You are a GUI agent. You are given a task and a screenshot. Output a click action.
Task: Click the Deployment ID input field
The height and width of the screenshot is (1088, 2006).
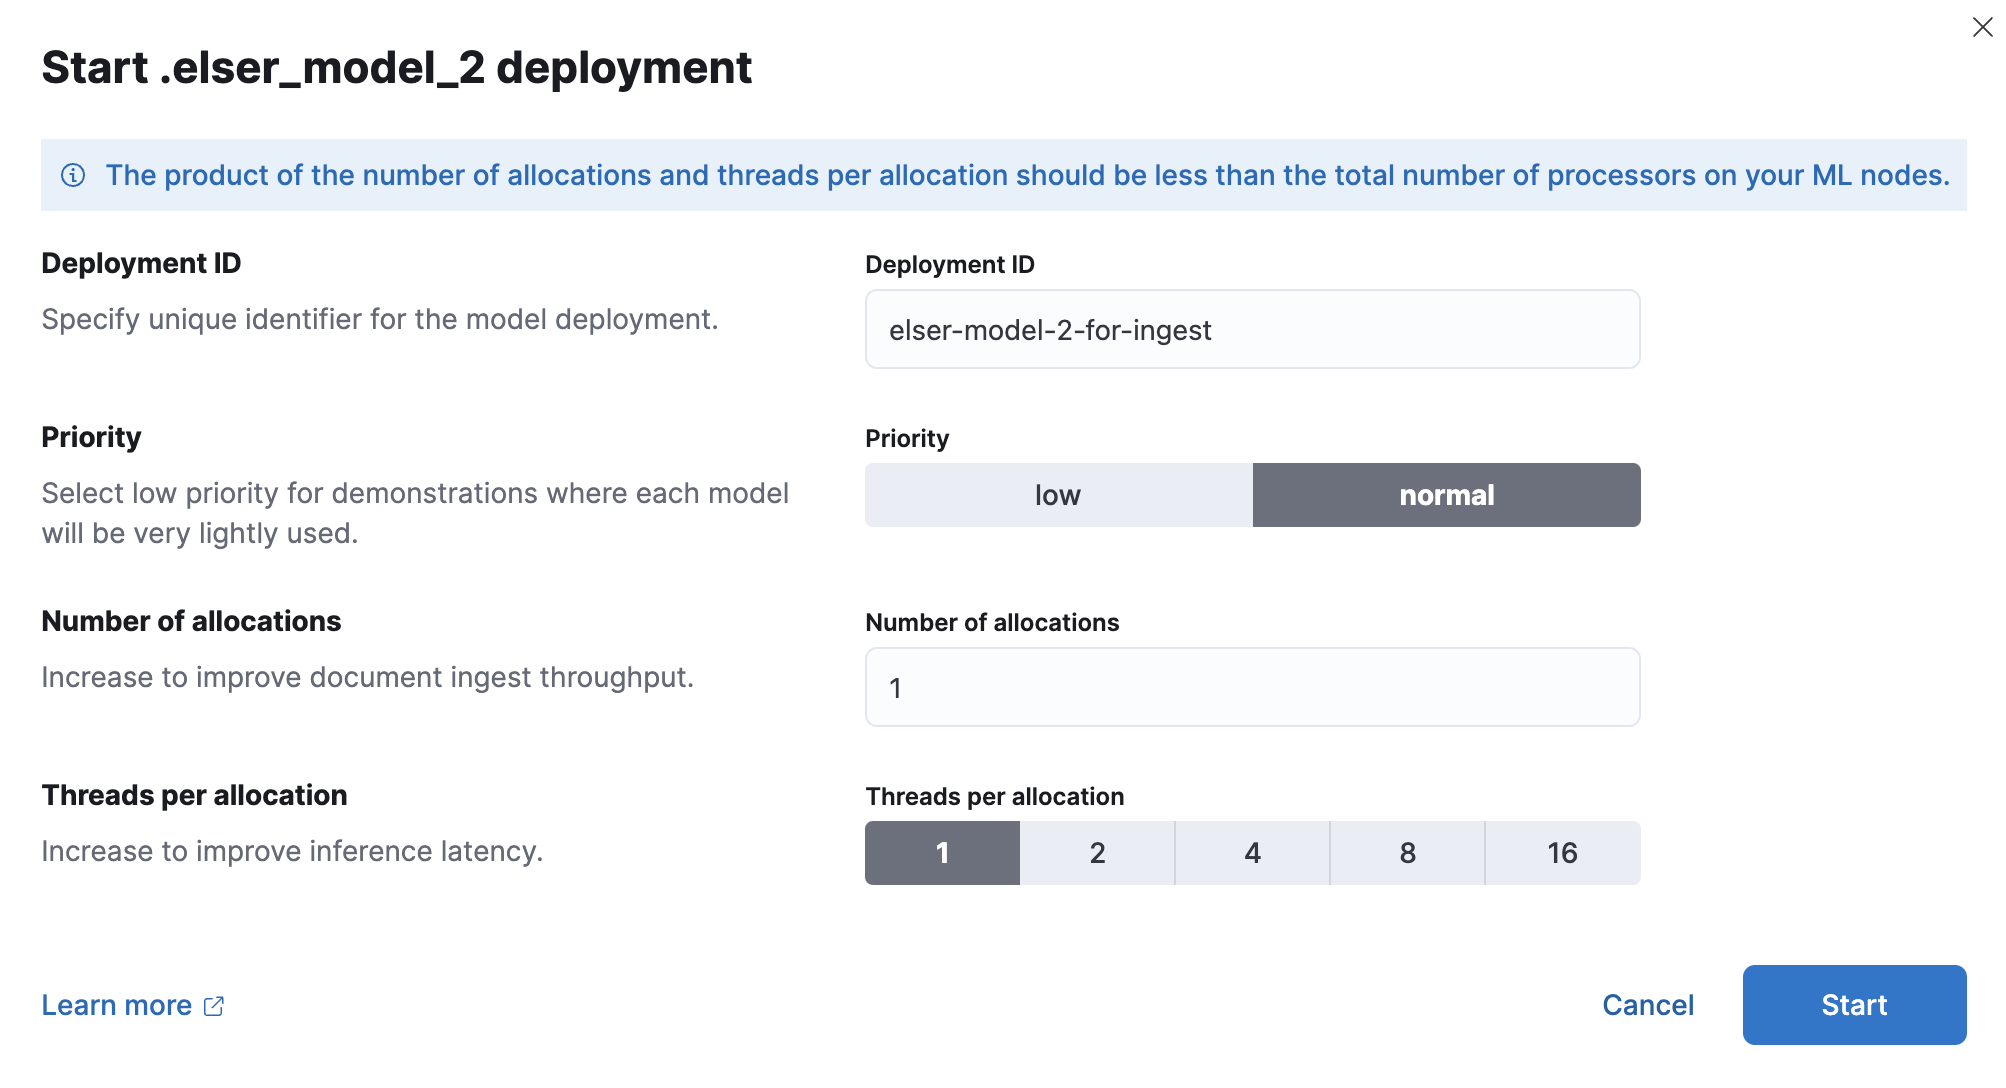1251,329
